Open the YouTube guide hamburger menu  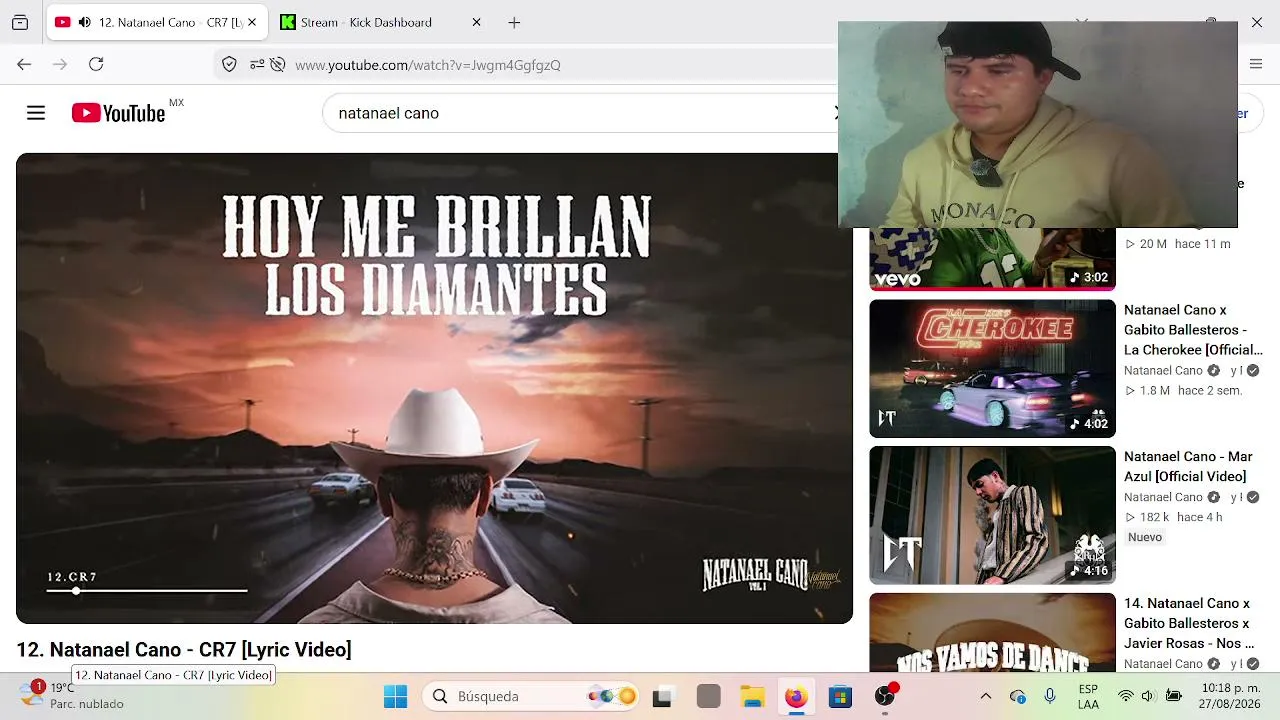click(x=36, y=113)
